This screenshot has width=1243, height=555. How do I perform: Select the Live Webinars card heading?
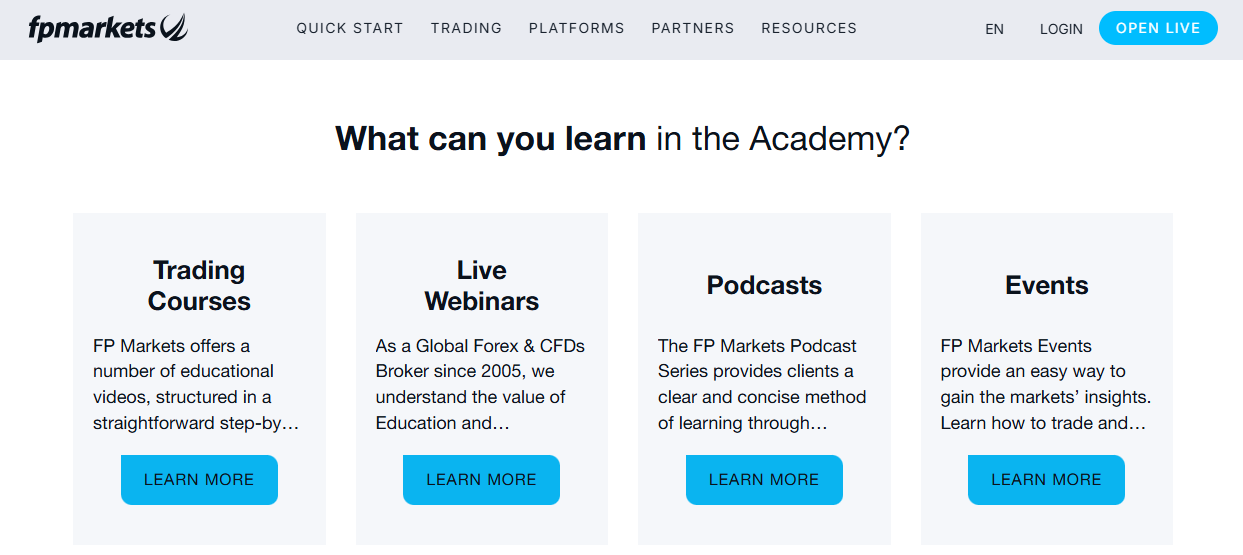click(481, 285)
